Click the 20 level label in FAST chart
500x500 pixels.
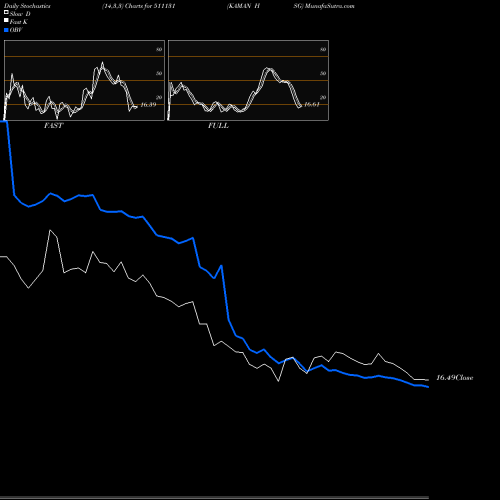159,98
